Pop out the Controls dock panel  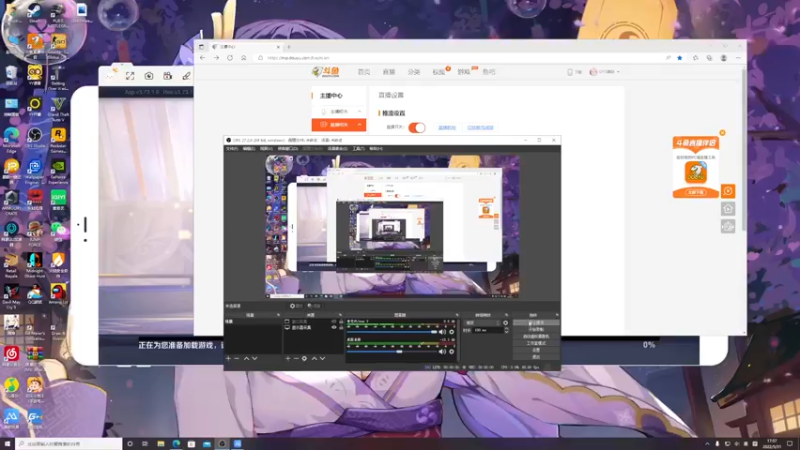click(x=557, y=315)
